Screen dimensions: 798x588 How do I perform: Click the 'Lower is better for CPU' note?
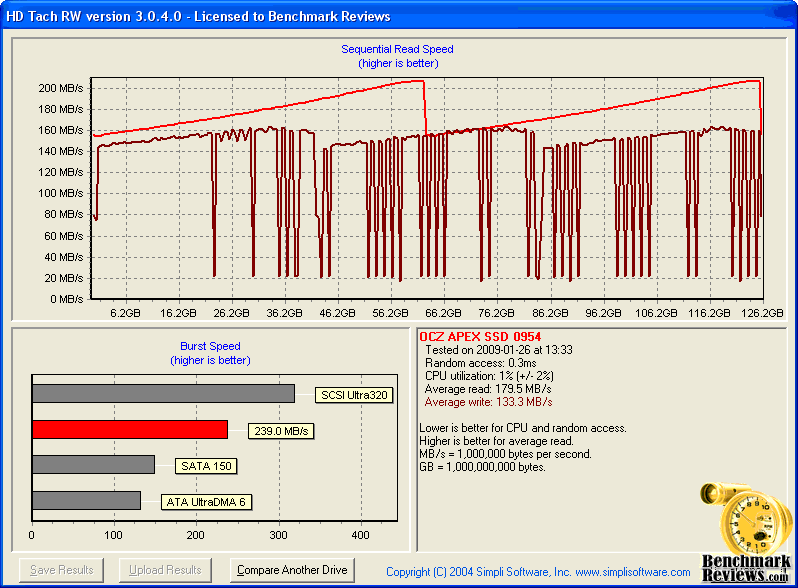point(523,428)
